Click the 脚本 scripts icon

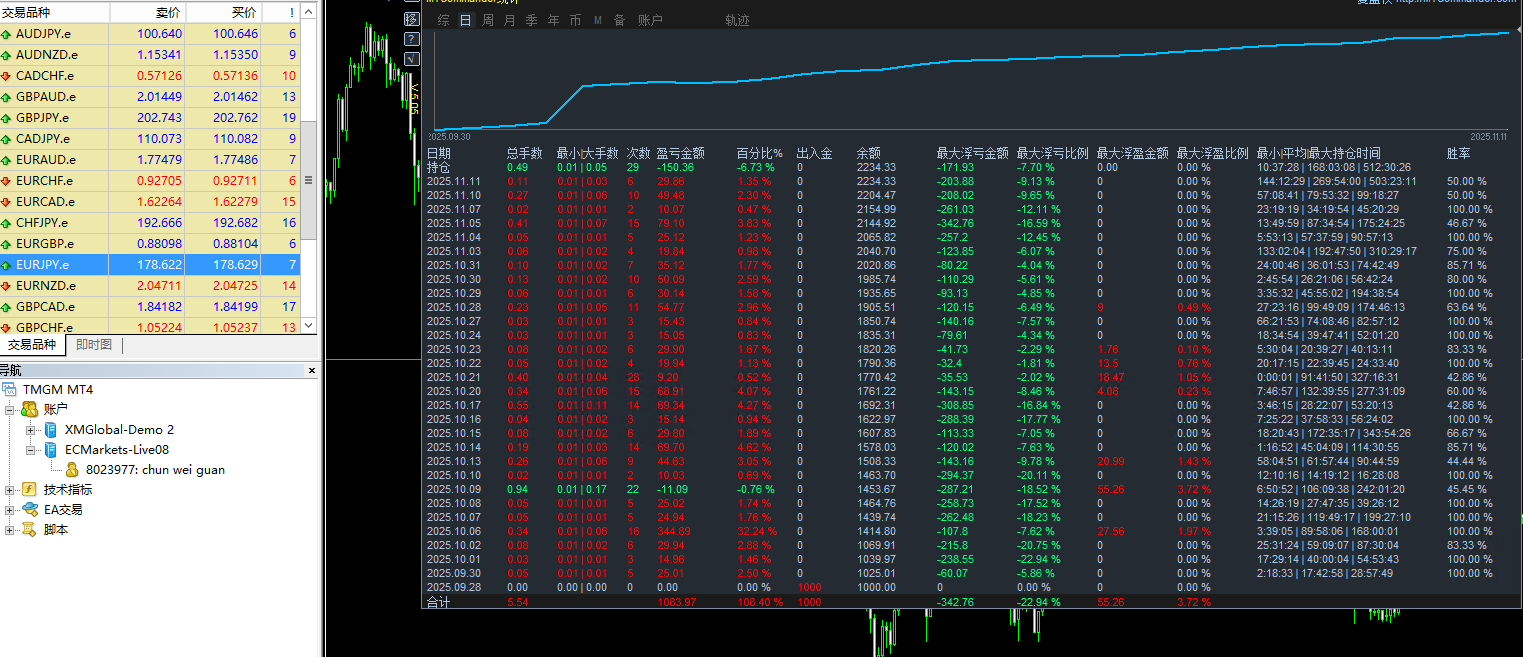30,530
